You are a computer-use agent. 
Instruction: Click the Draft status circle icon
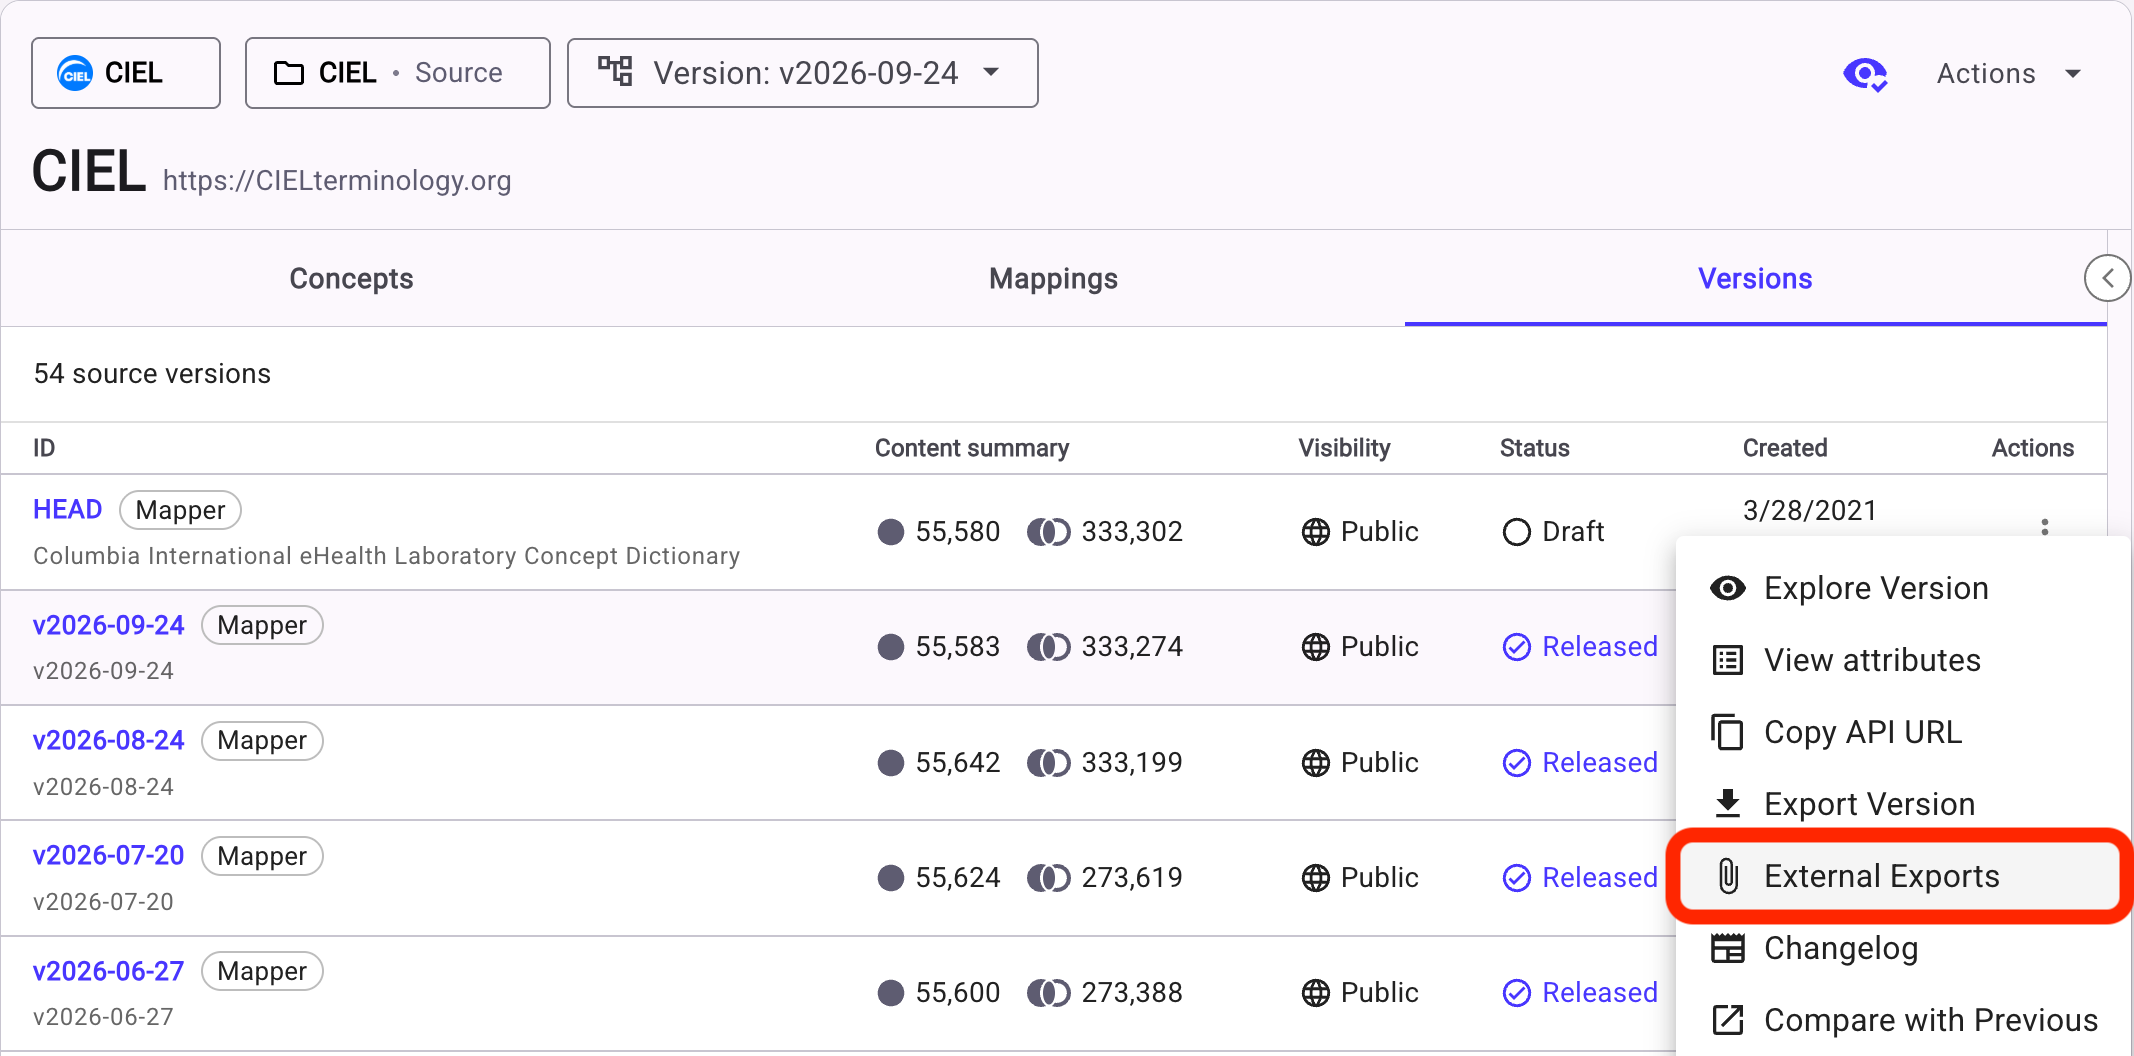(1517, 532)
